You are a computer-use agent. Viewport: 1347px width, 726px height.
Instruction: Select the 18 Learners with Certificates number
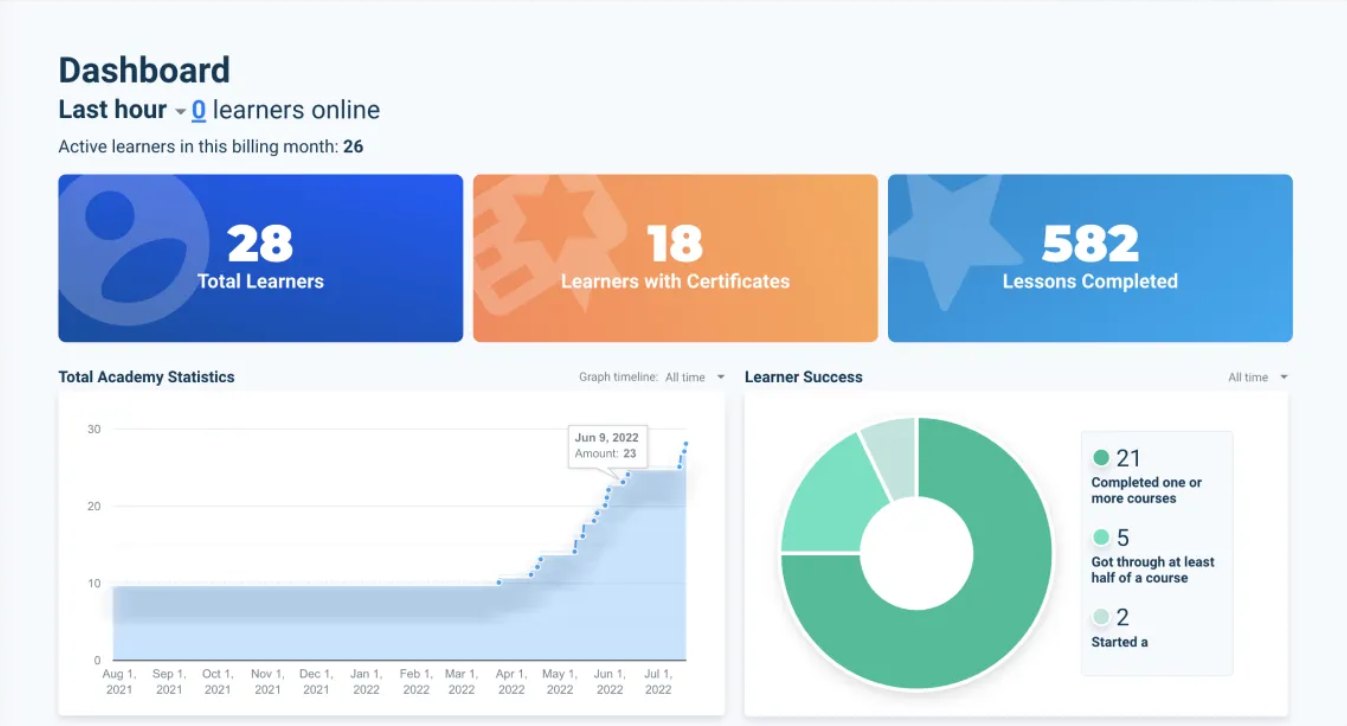click(675, 243)
